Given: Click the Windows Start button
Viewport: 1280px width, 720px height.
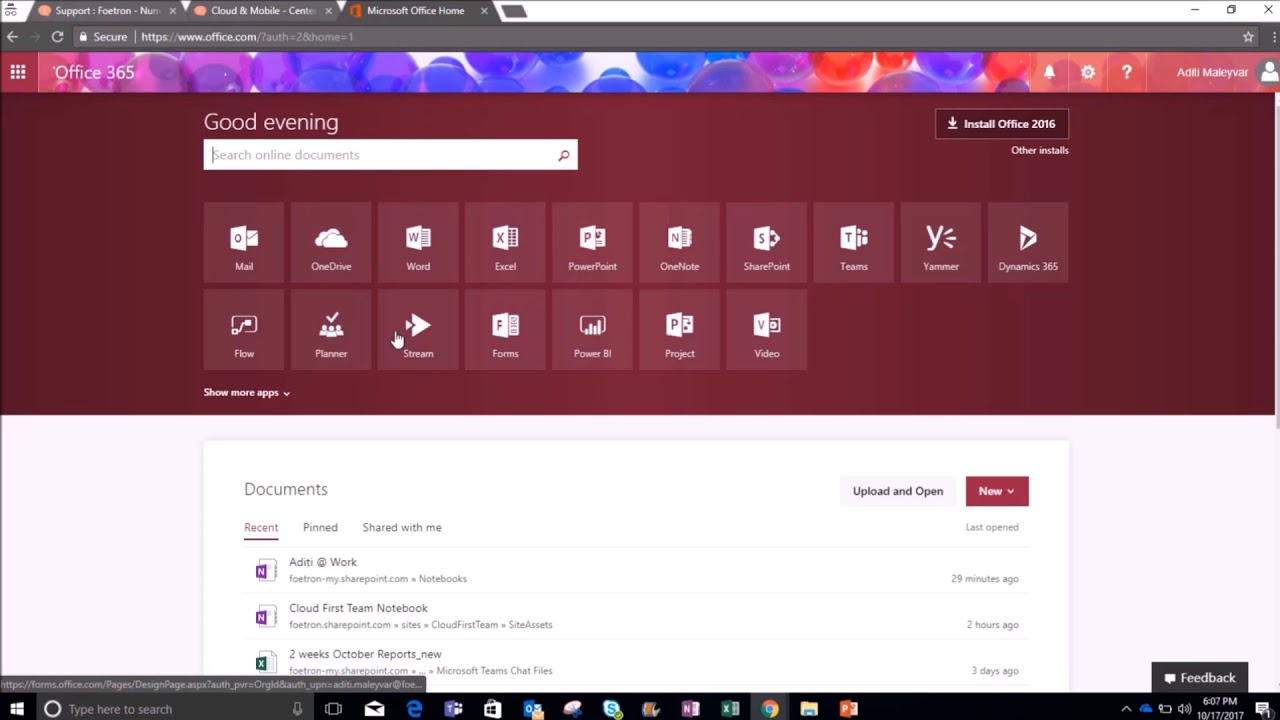Looking at the screenshot, I should click(x=17, y=708).
